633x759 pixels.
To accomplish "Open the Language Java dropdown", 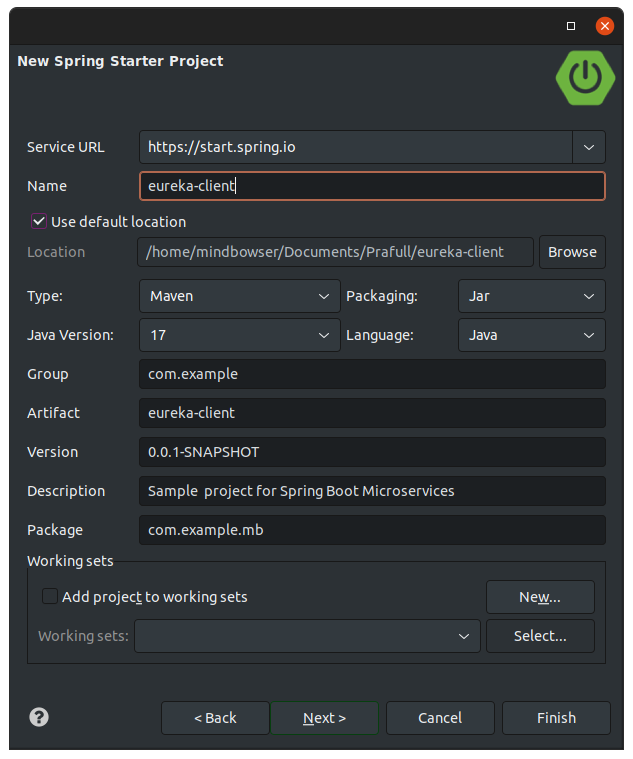I will [x=531, y=335].
